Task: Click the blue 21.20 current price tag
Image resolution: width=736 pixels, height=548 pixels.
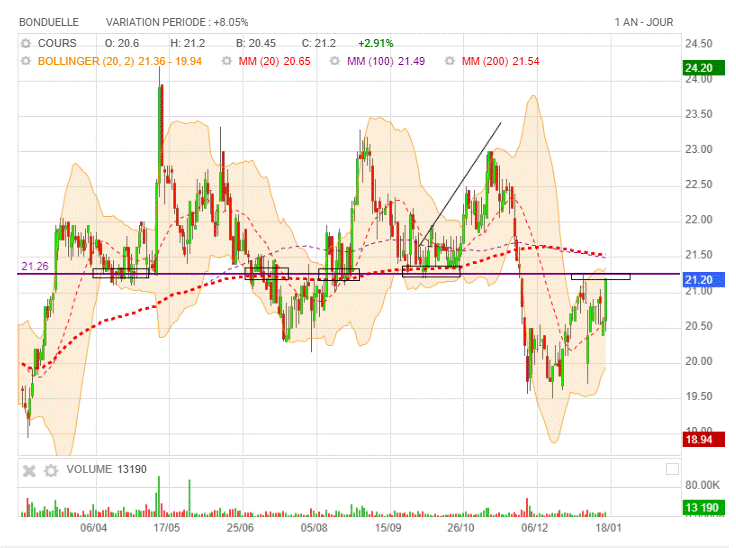Action: [x=703, y=280]
